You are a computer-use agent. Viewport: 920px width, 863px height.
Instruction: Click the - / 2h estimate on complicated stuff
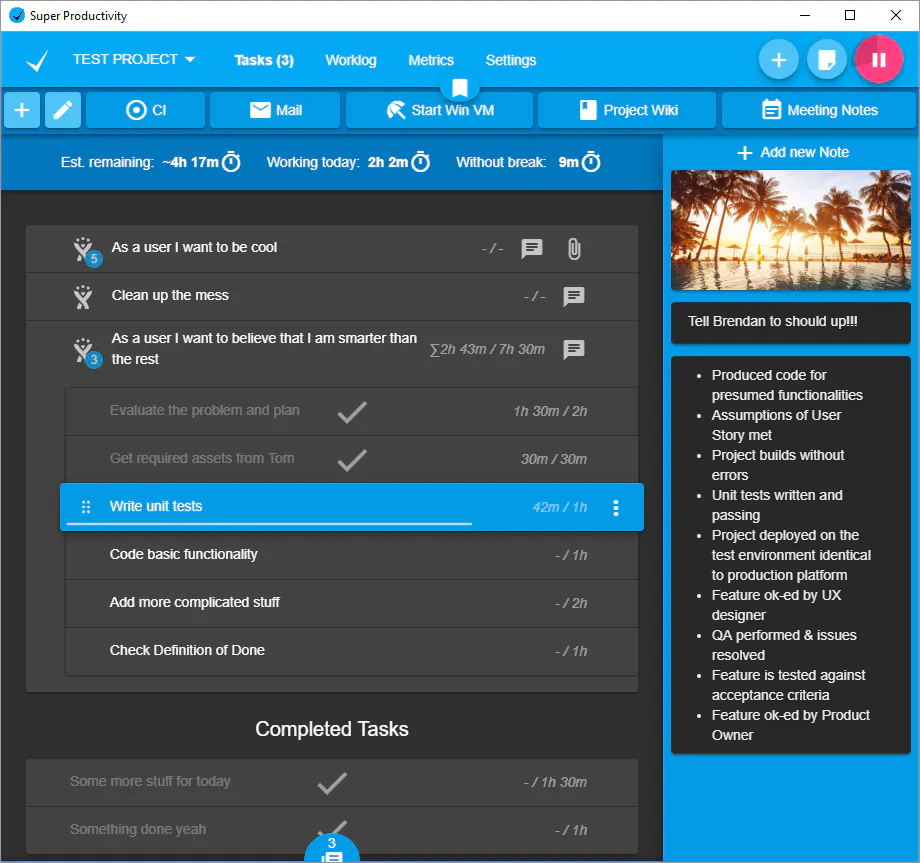(570, 604)
